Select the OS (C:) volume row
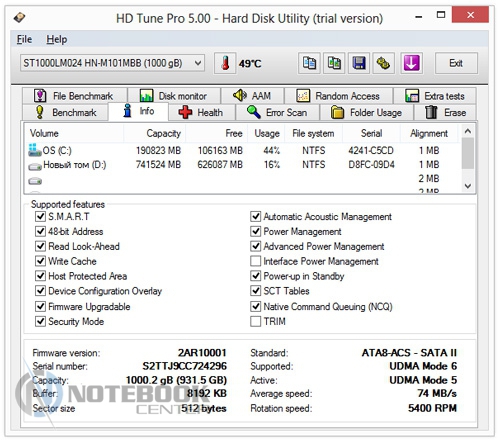 coord(243,150)
